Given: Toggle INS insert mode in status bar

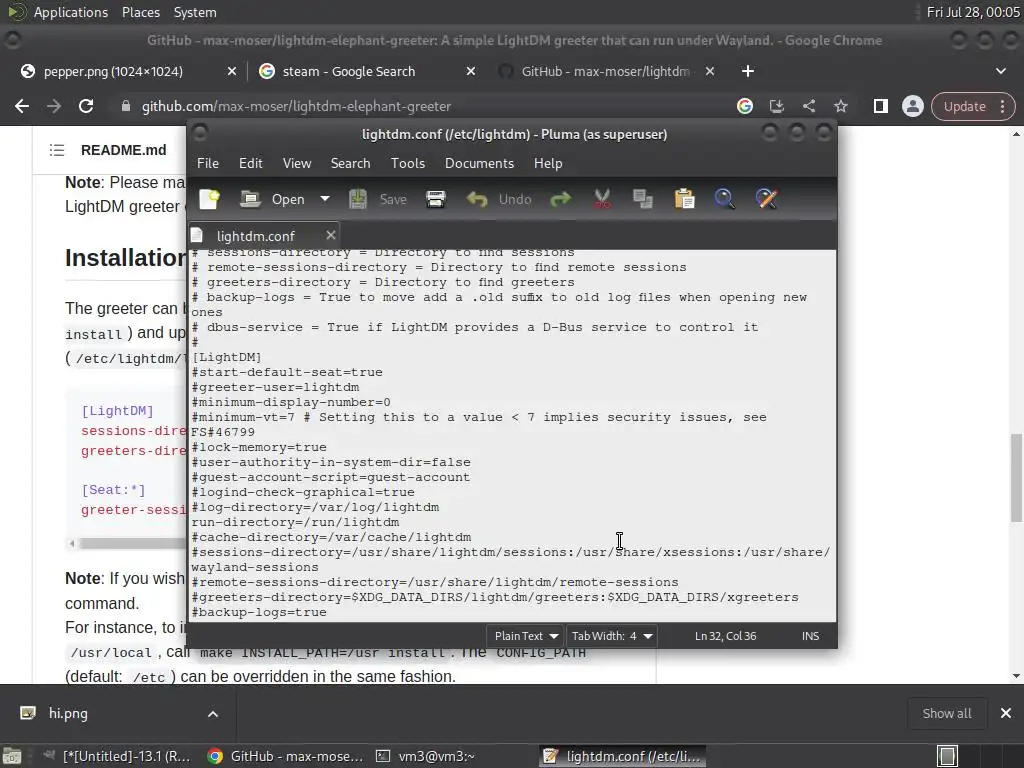Looking at the screenshot, I should tap(810, 636).
